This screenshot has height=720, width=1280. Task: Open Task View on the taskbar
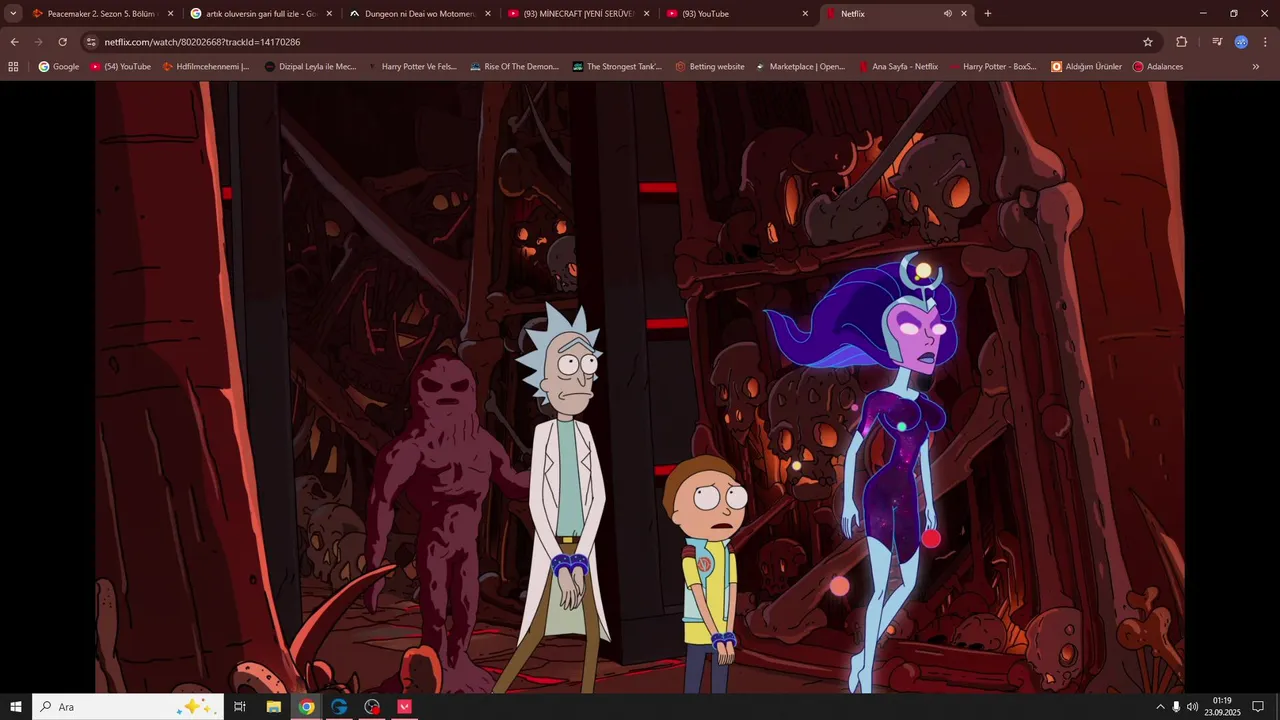click(x=240, y=707)
